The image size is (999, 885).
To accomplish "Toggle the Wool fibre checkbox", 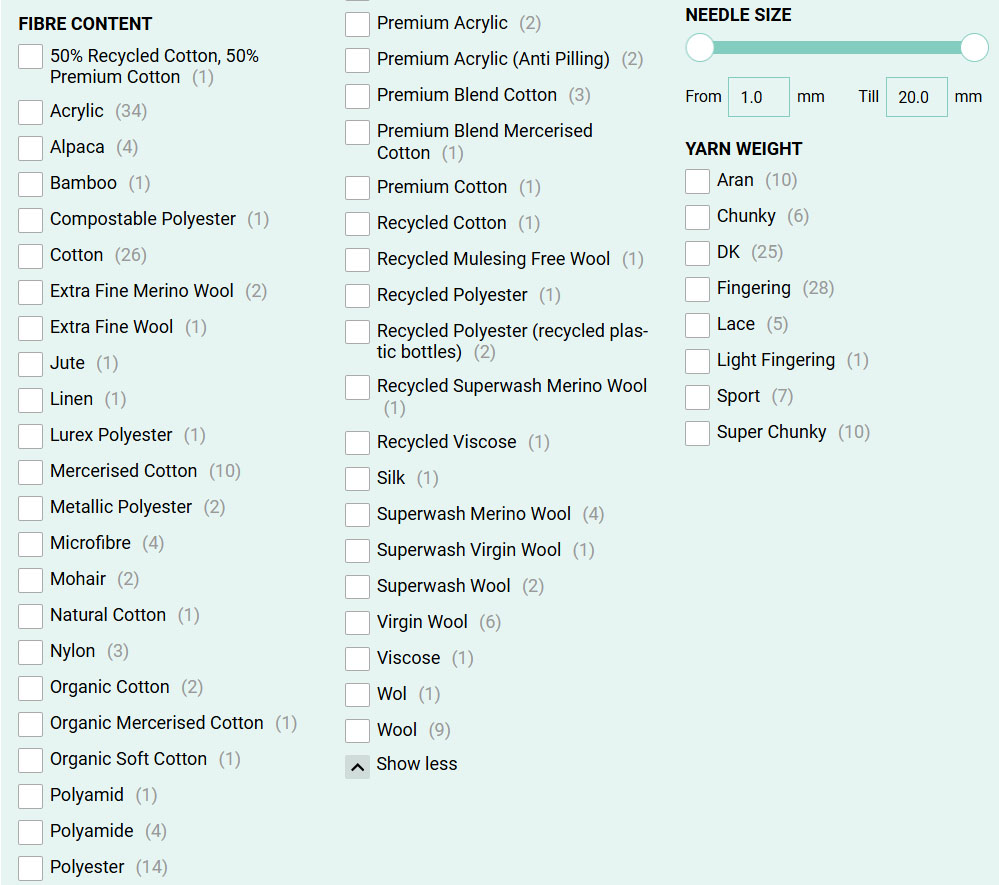I will (x=358, y=731).
